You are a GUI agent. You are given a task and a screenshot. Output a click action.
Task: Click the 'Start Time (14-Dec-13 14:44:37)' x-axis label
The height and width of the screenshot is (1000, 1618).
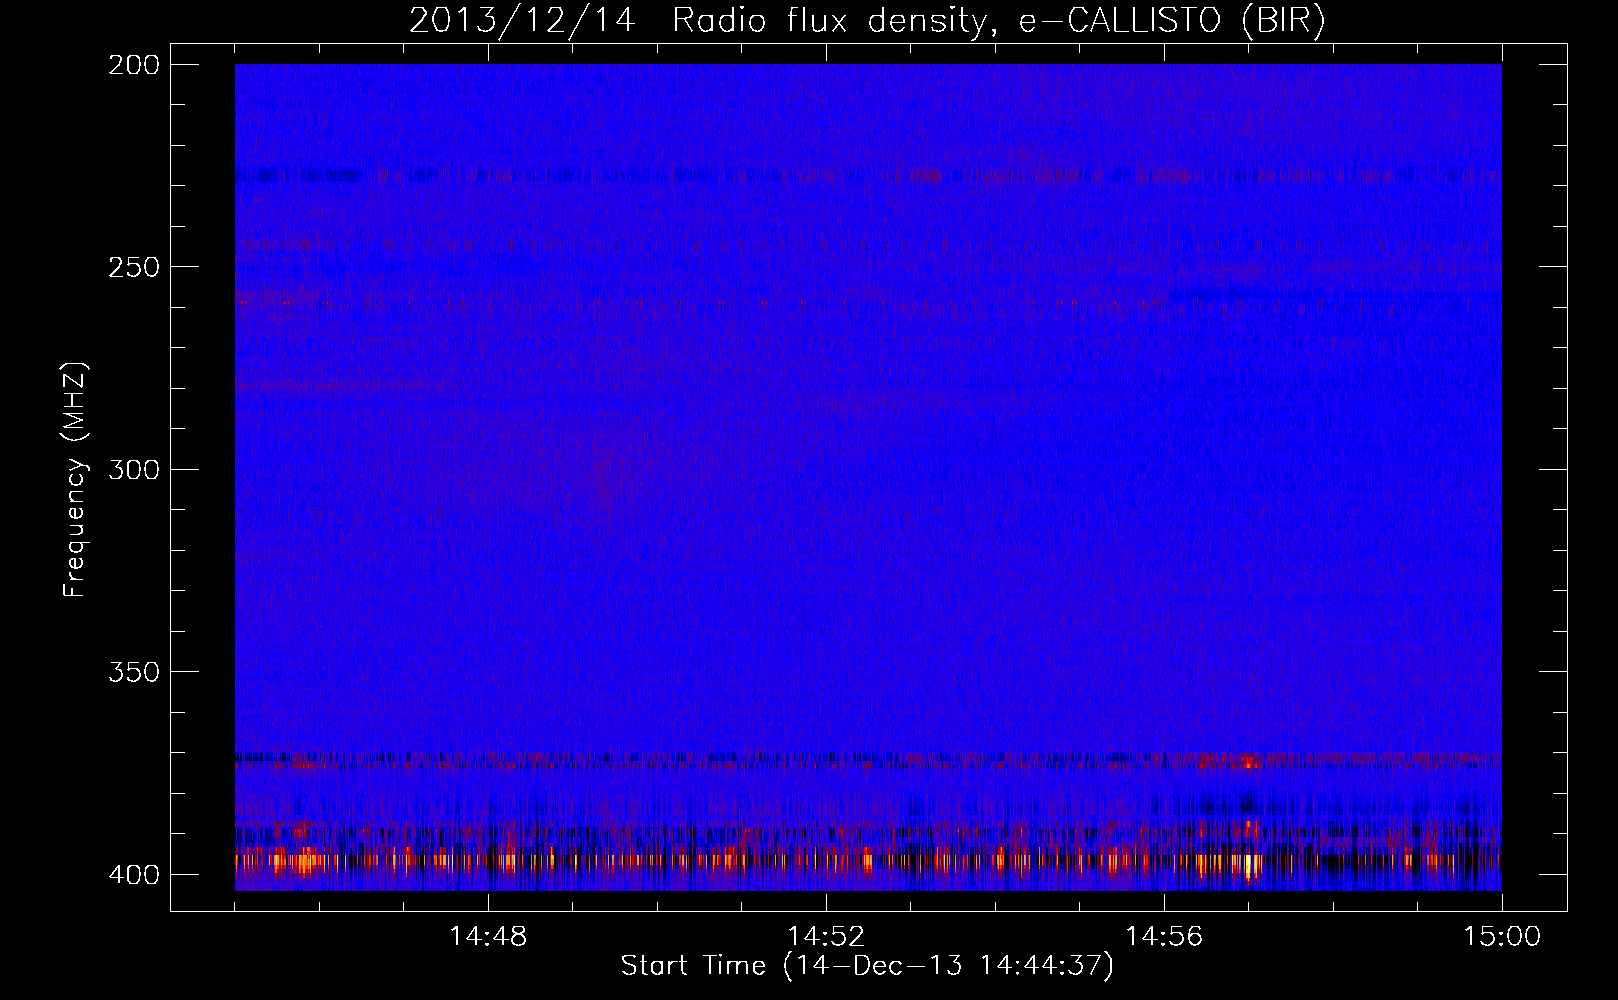click(867, 966)
